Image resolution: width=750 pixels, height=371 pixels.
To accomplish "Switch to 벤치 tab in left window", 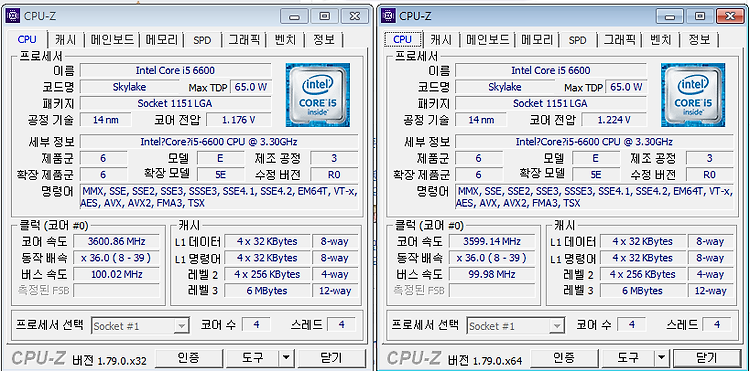I will pyautogui.click(x=285, y=40).
